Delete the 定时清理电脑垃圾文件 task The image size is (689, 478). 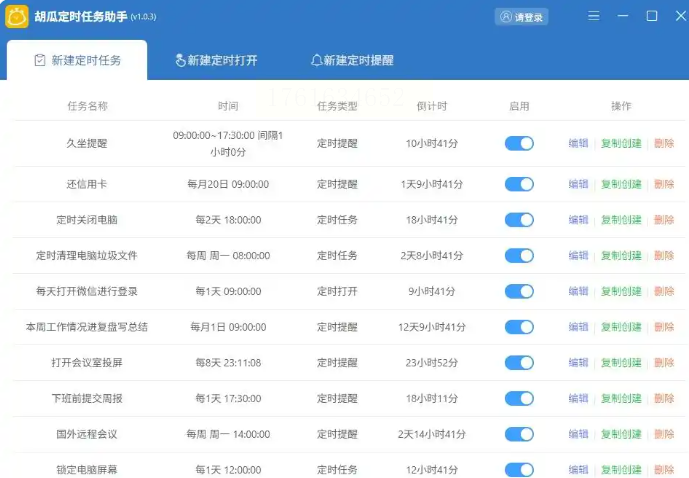click(x=664, y=255)
